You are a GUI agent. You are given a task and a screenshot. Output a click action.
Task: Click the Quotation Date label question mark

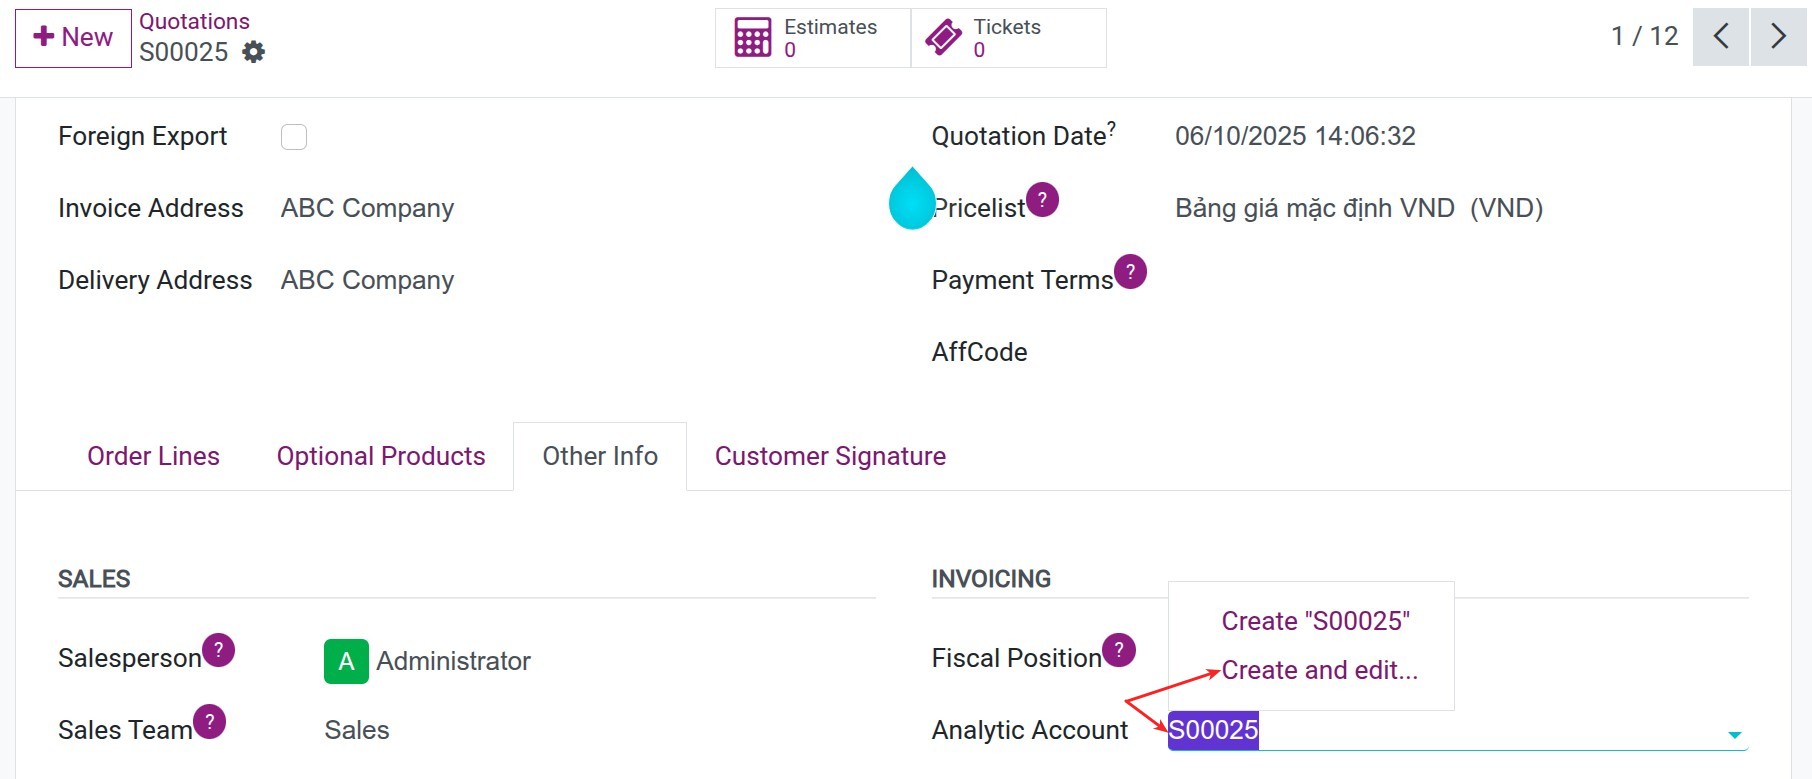tap(1111, 128)
